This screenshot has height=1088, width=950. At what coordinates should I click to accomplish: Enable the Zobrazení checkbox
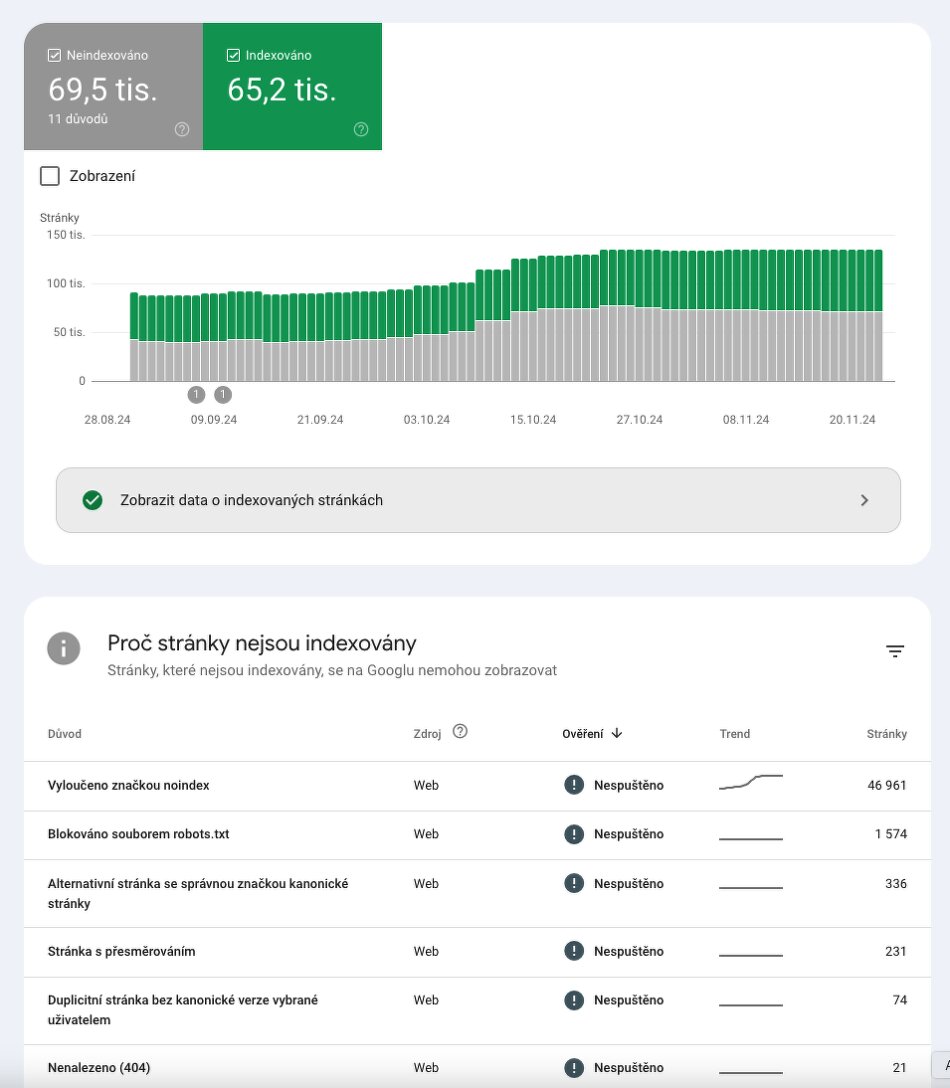(50, 177)
